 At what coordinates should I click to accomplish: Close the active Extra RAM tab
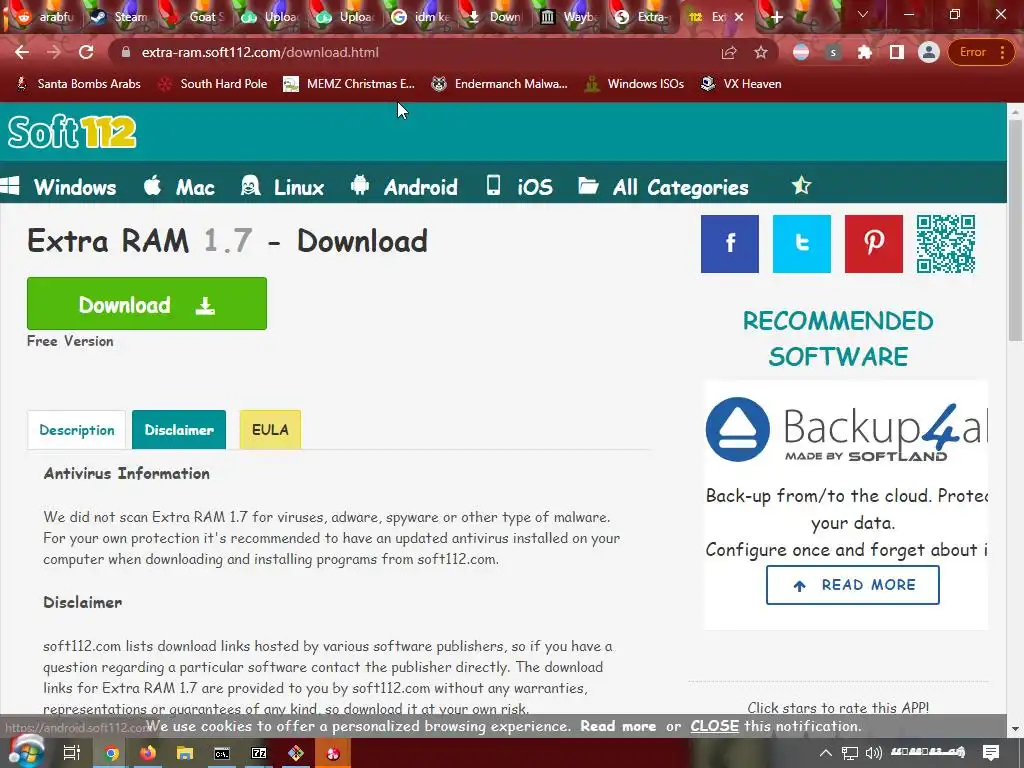coord(739,17)
